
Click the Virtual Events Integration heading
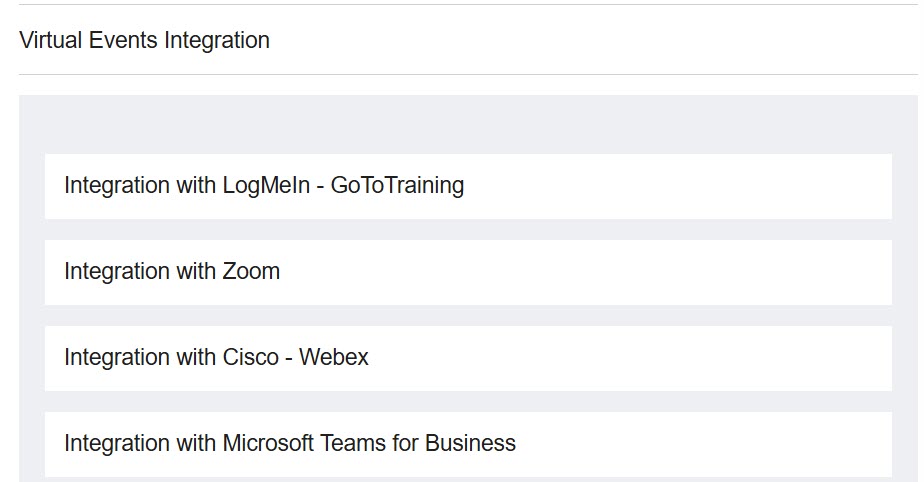144,41
